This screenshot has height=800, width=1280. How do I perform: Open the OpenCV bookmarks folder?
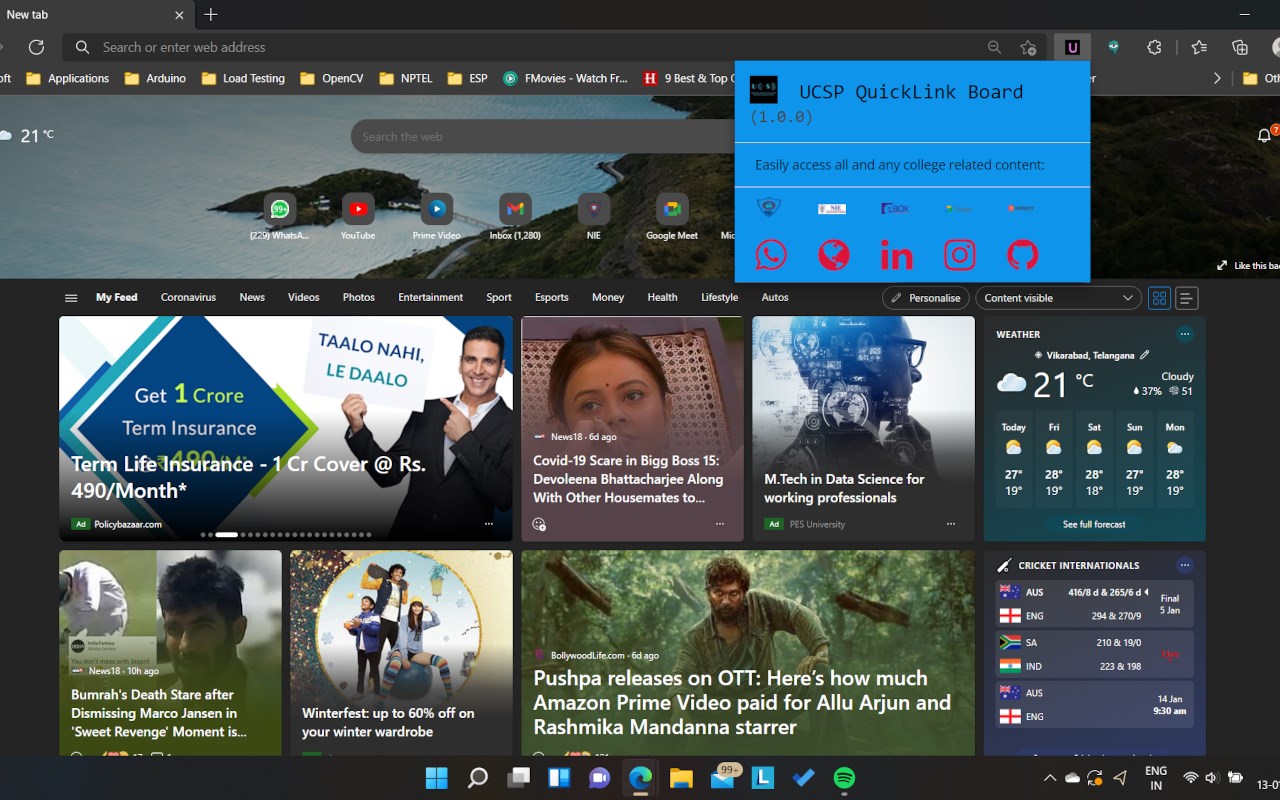331,78
